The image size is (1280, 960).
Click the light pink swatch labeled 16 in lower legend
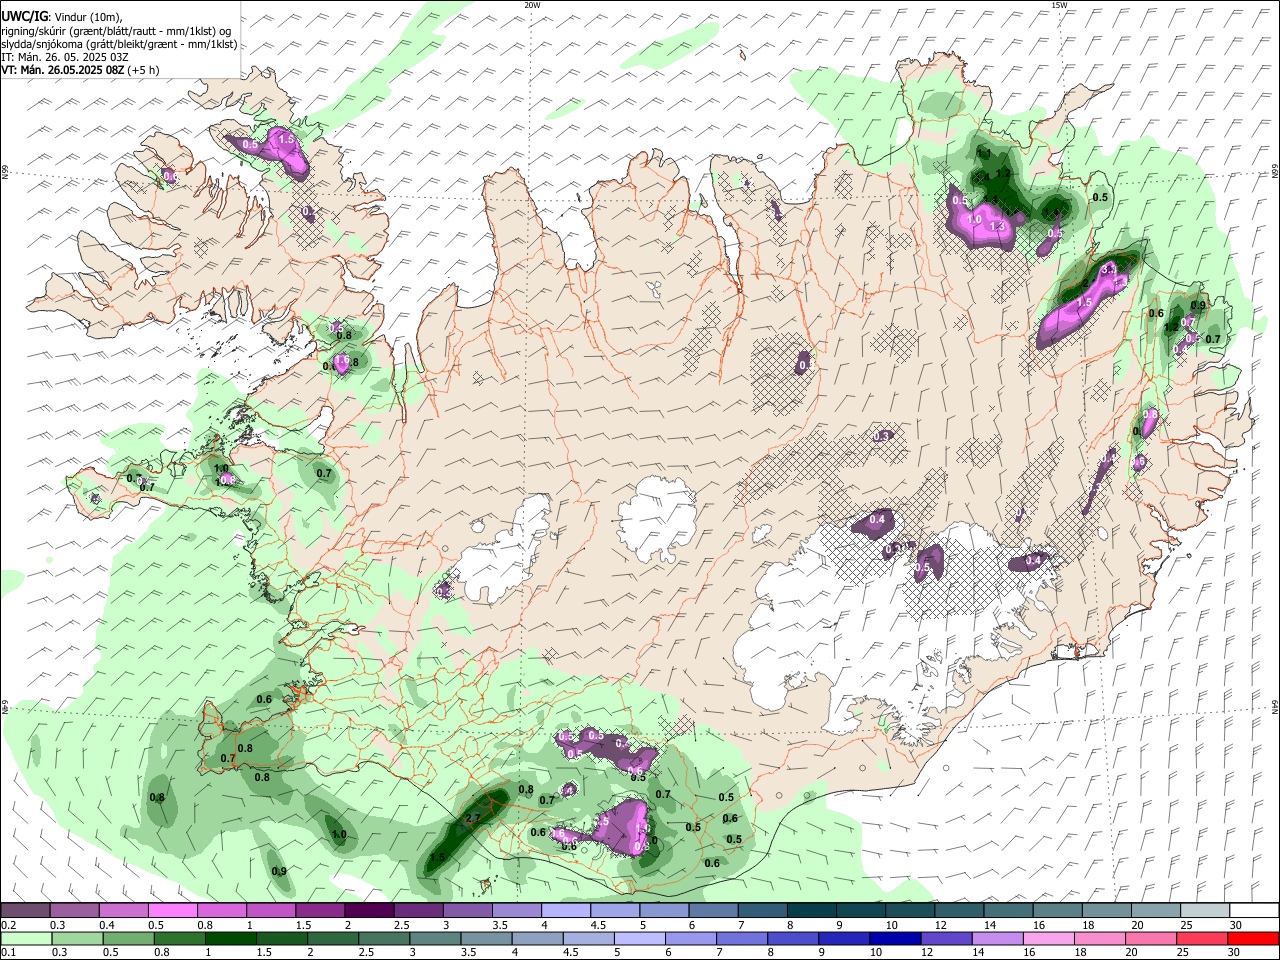click(1047, 939)
